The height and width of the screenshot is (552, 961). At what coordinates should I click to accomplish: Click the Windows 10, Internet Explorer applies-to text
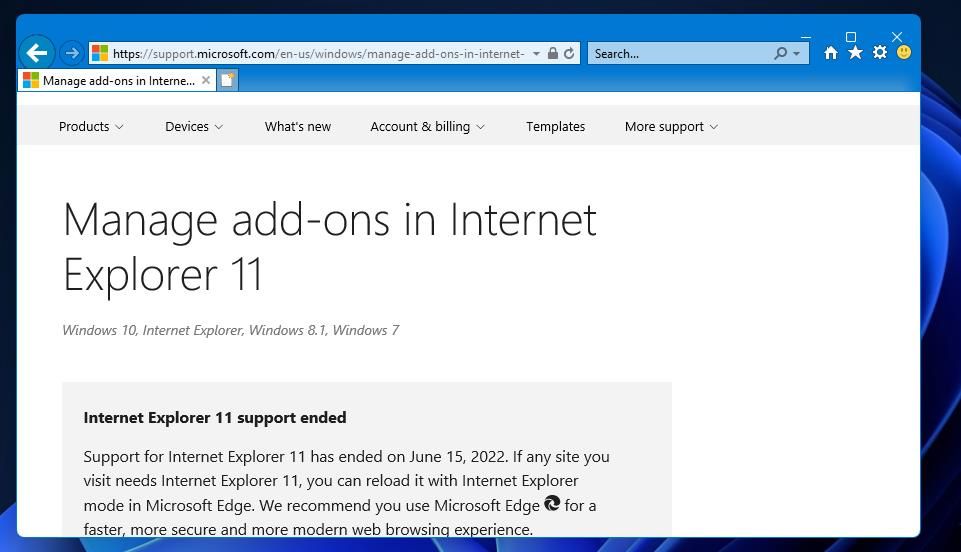pyautogui.click(x=230, y=330)
